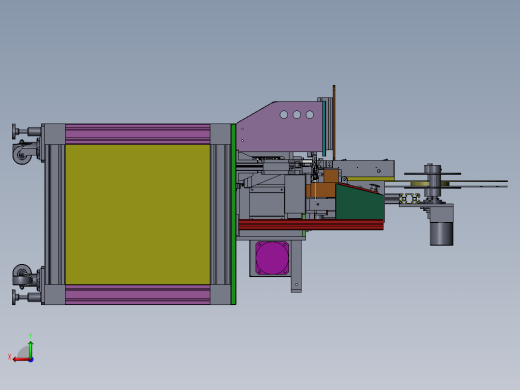Select the thin brown vertical bar
520x390 pixels.
(334, 122)
